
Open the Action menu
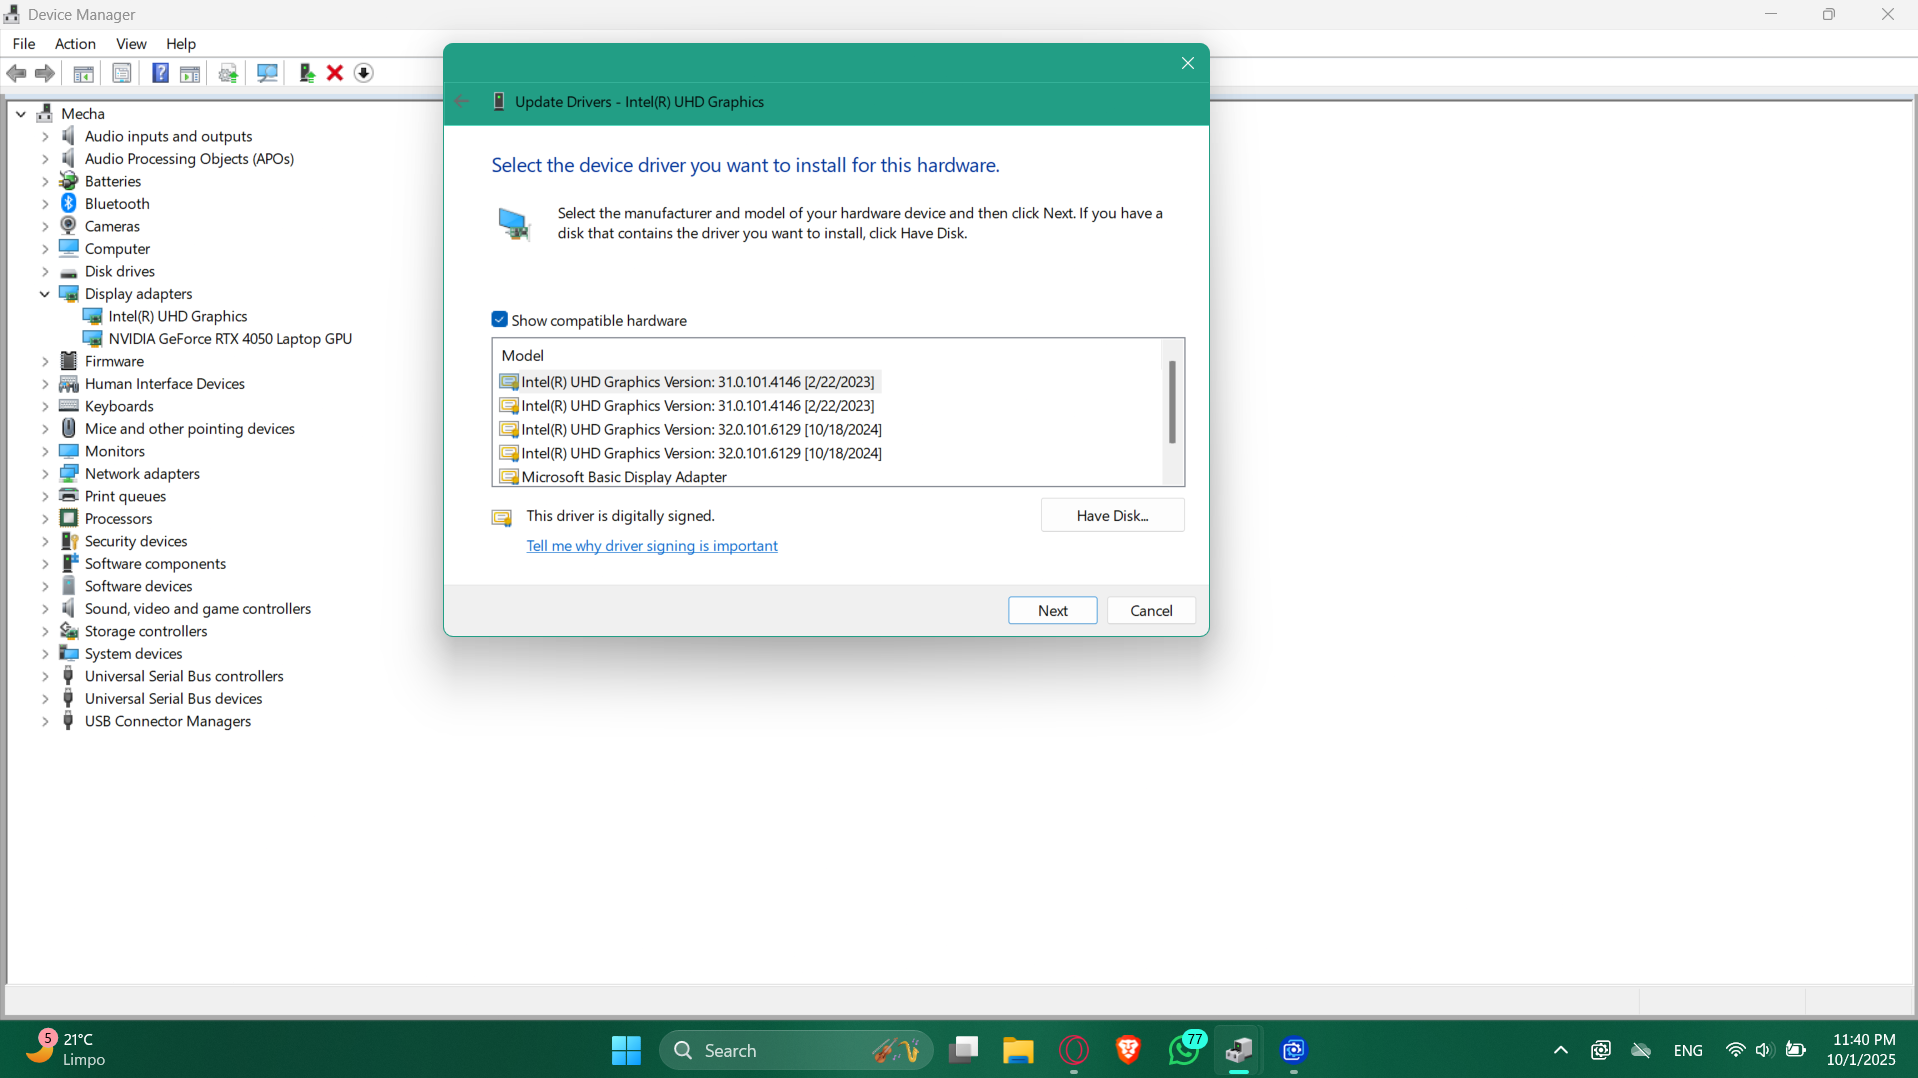pos(75,44)
